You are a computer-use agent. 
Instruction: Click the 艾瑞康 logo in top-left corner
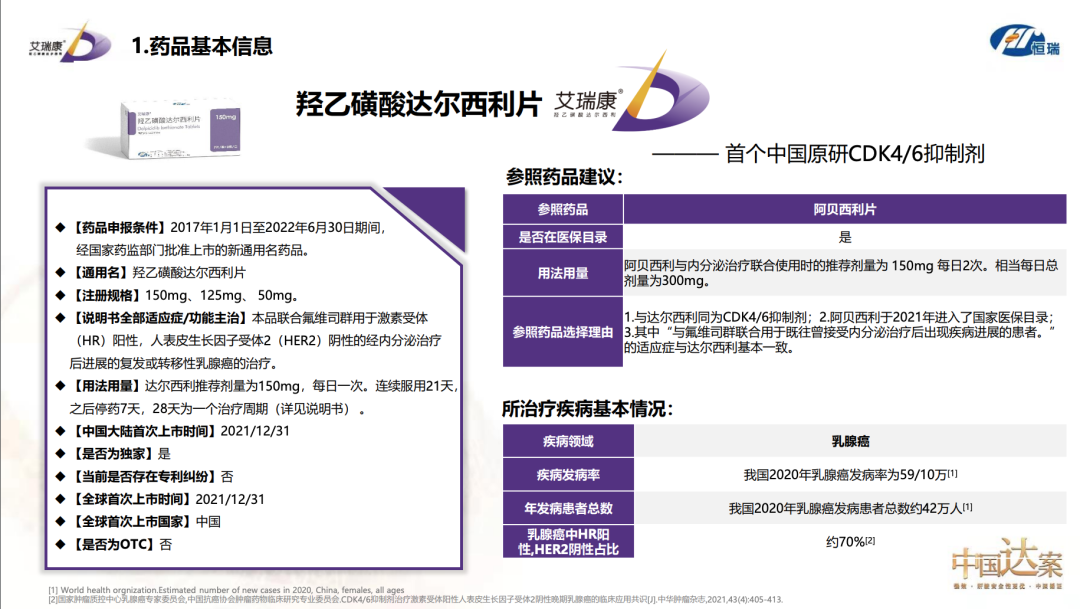(x=69, y=43)
